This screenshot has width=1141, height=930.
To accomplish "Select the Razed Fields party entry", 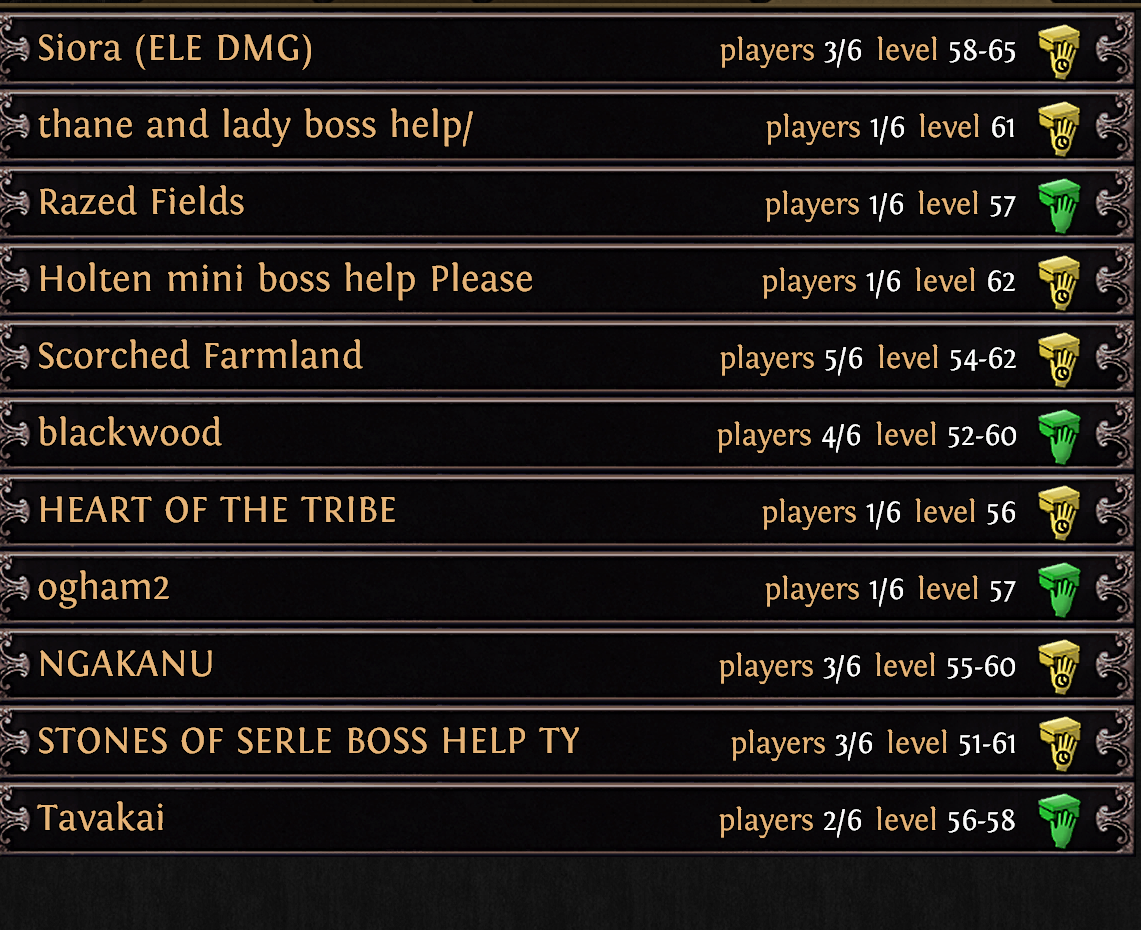I will pyautogui.click(x=568, y=202).
